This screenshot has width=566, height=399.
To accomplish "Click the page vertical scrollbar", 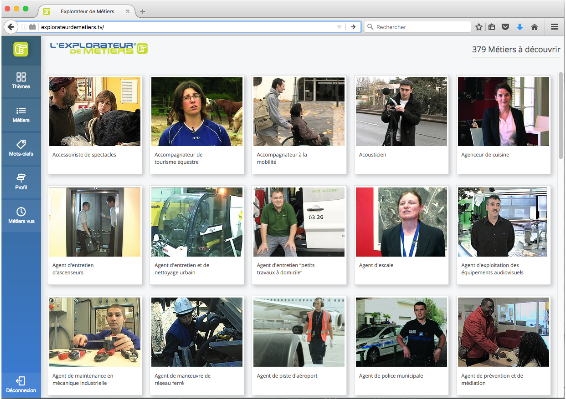I will (x=561, y=116).
